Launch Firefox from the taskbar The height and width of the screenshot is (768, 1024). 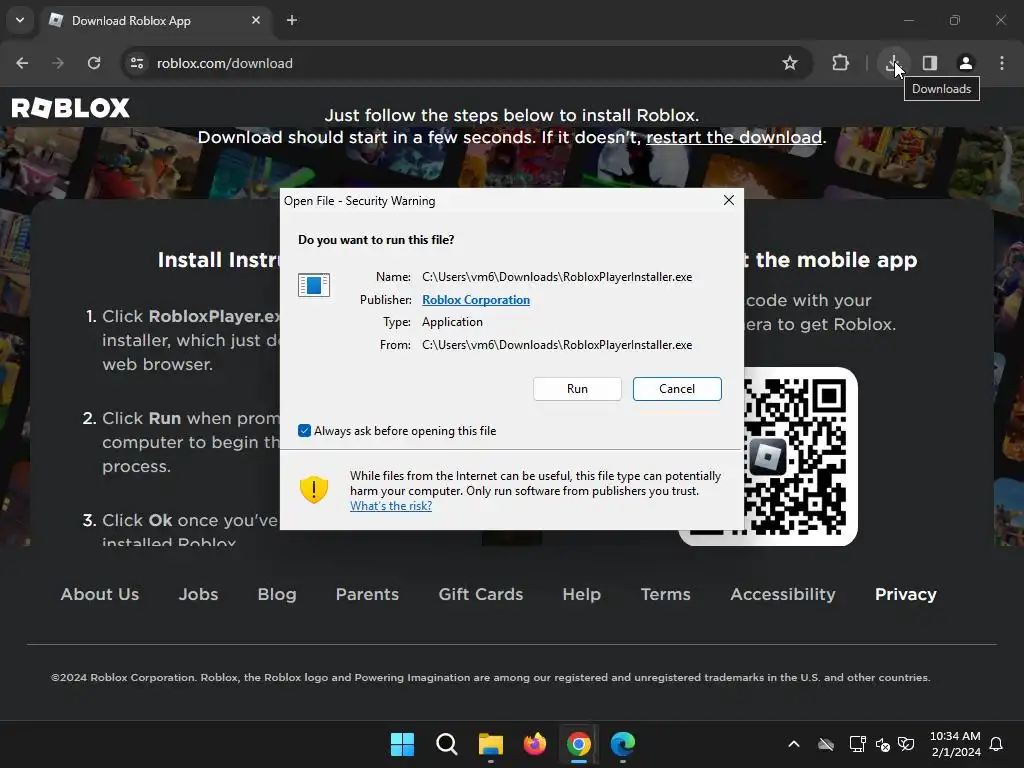(534, 744)
